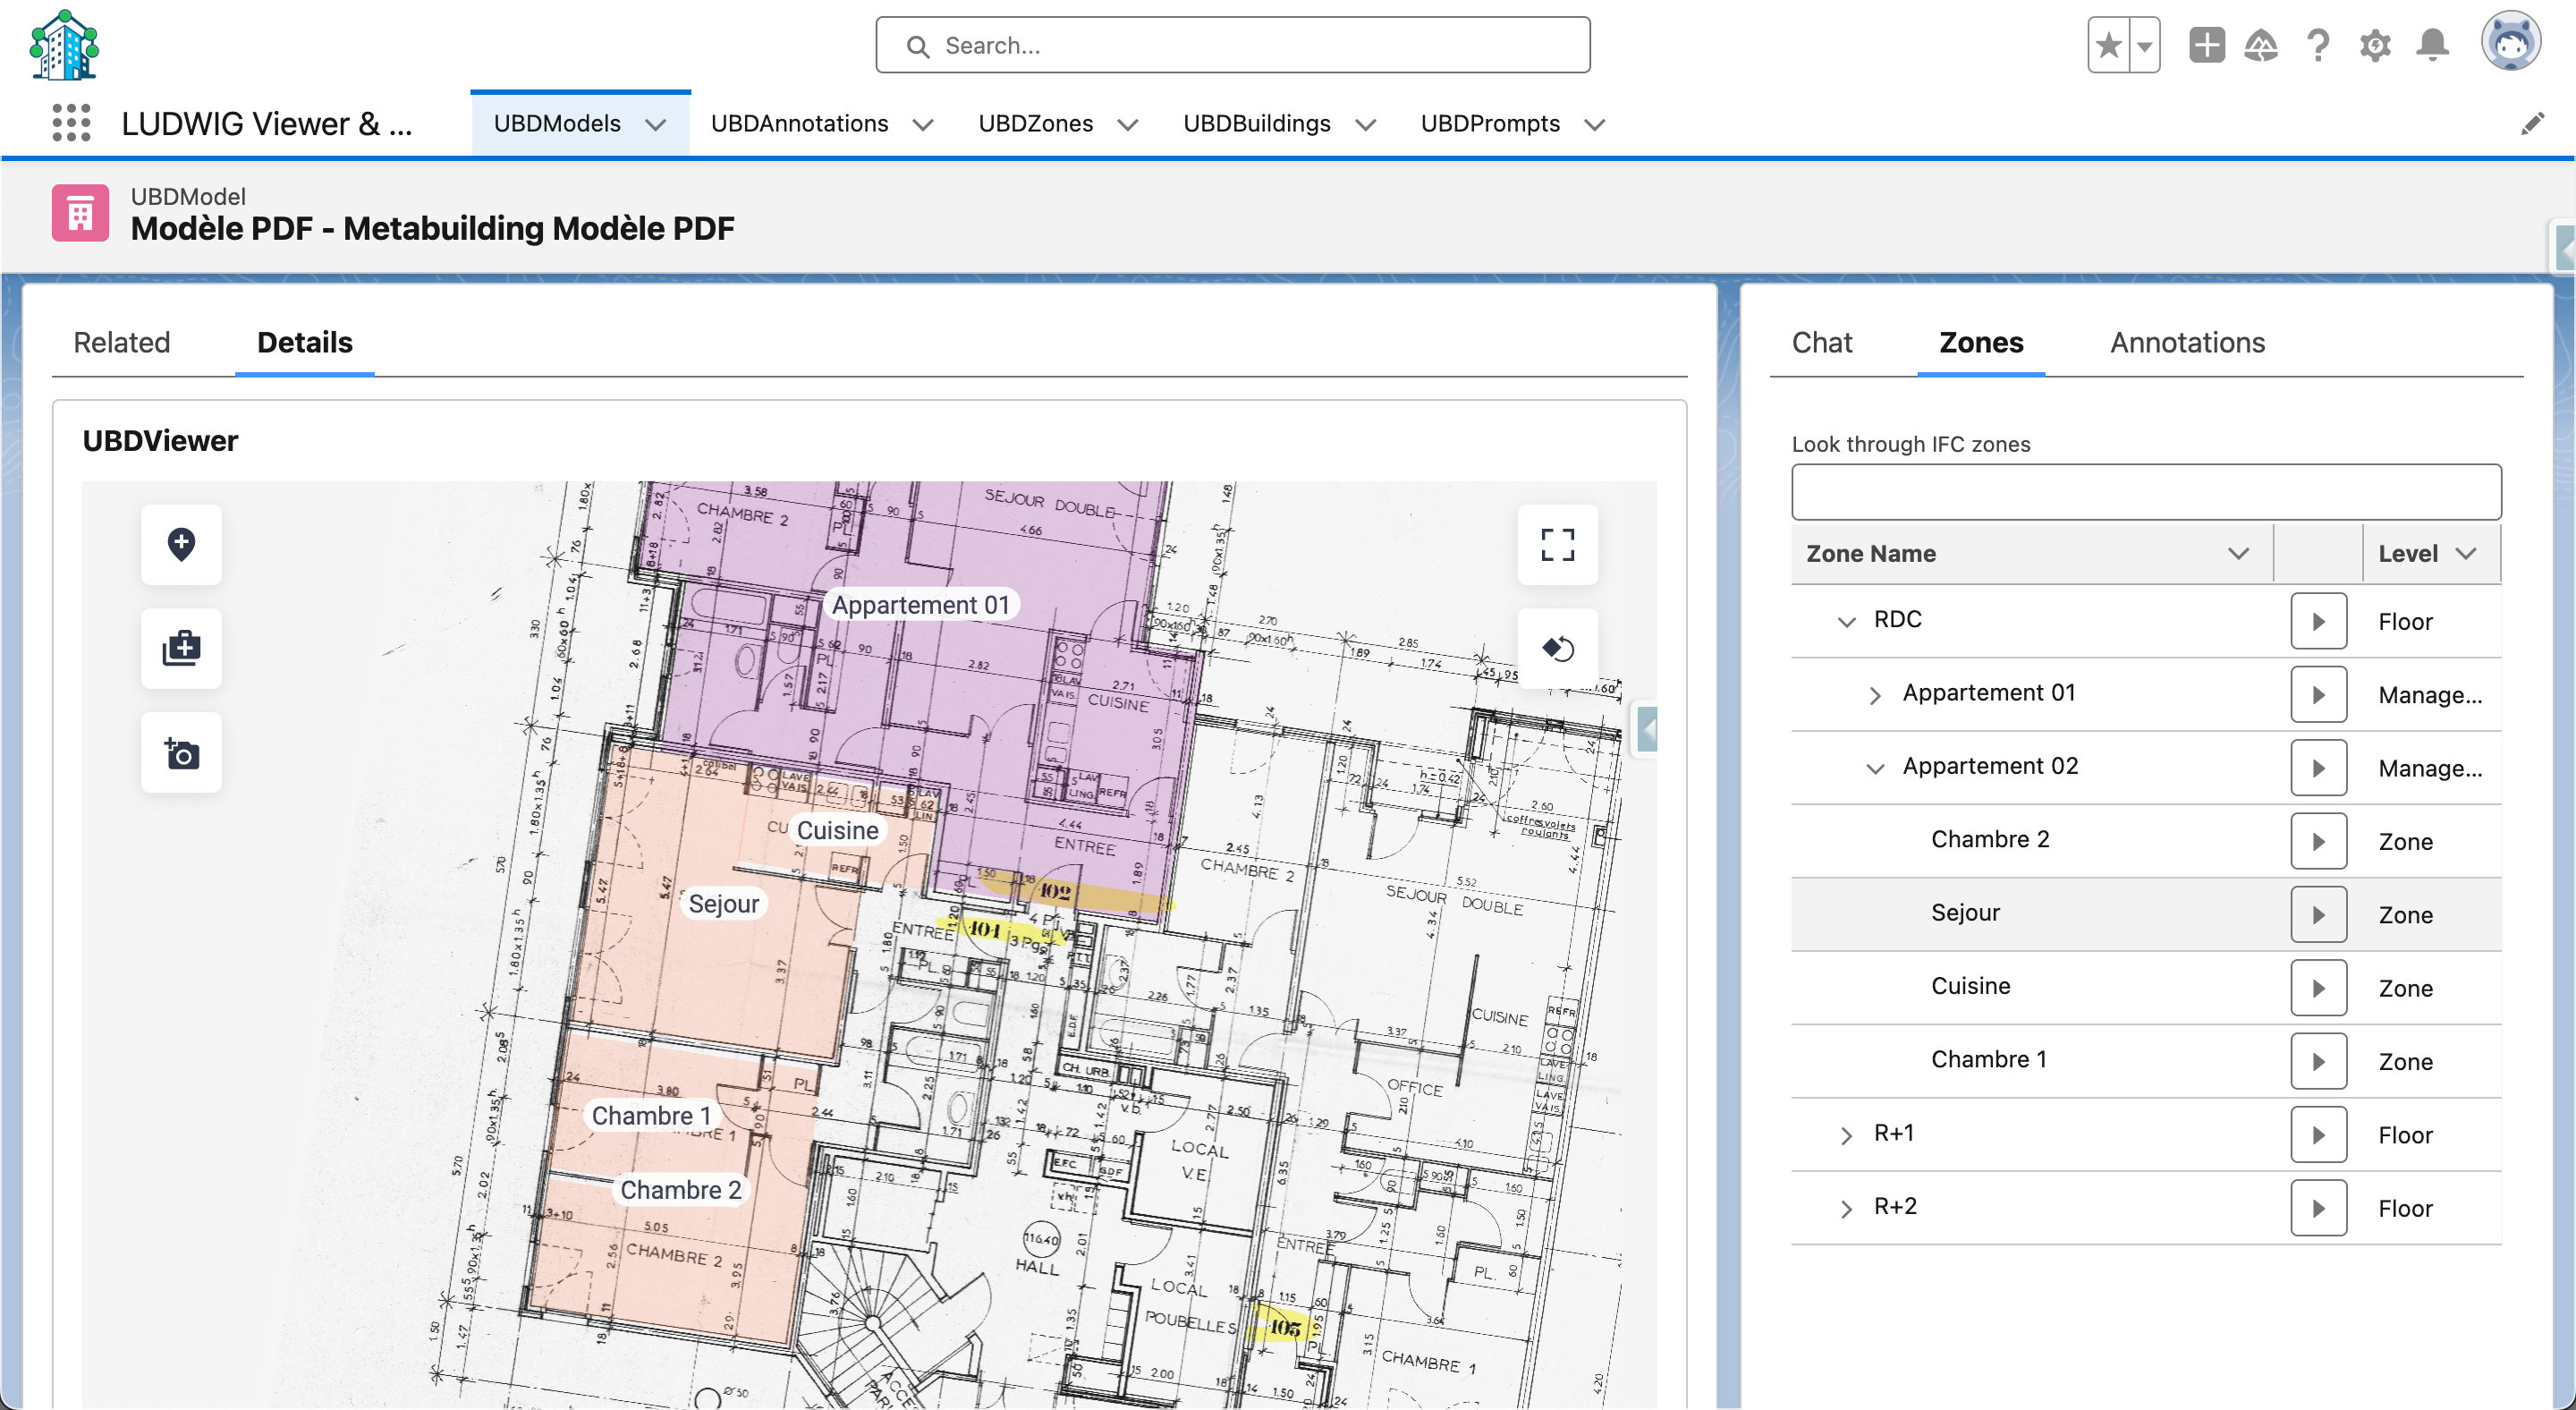The image size is (2576, 1410).
Task: Click the add camera snapshot tool
Action: [x=181, y=753]
